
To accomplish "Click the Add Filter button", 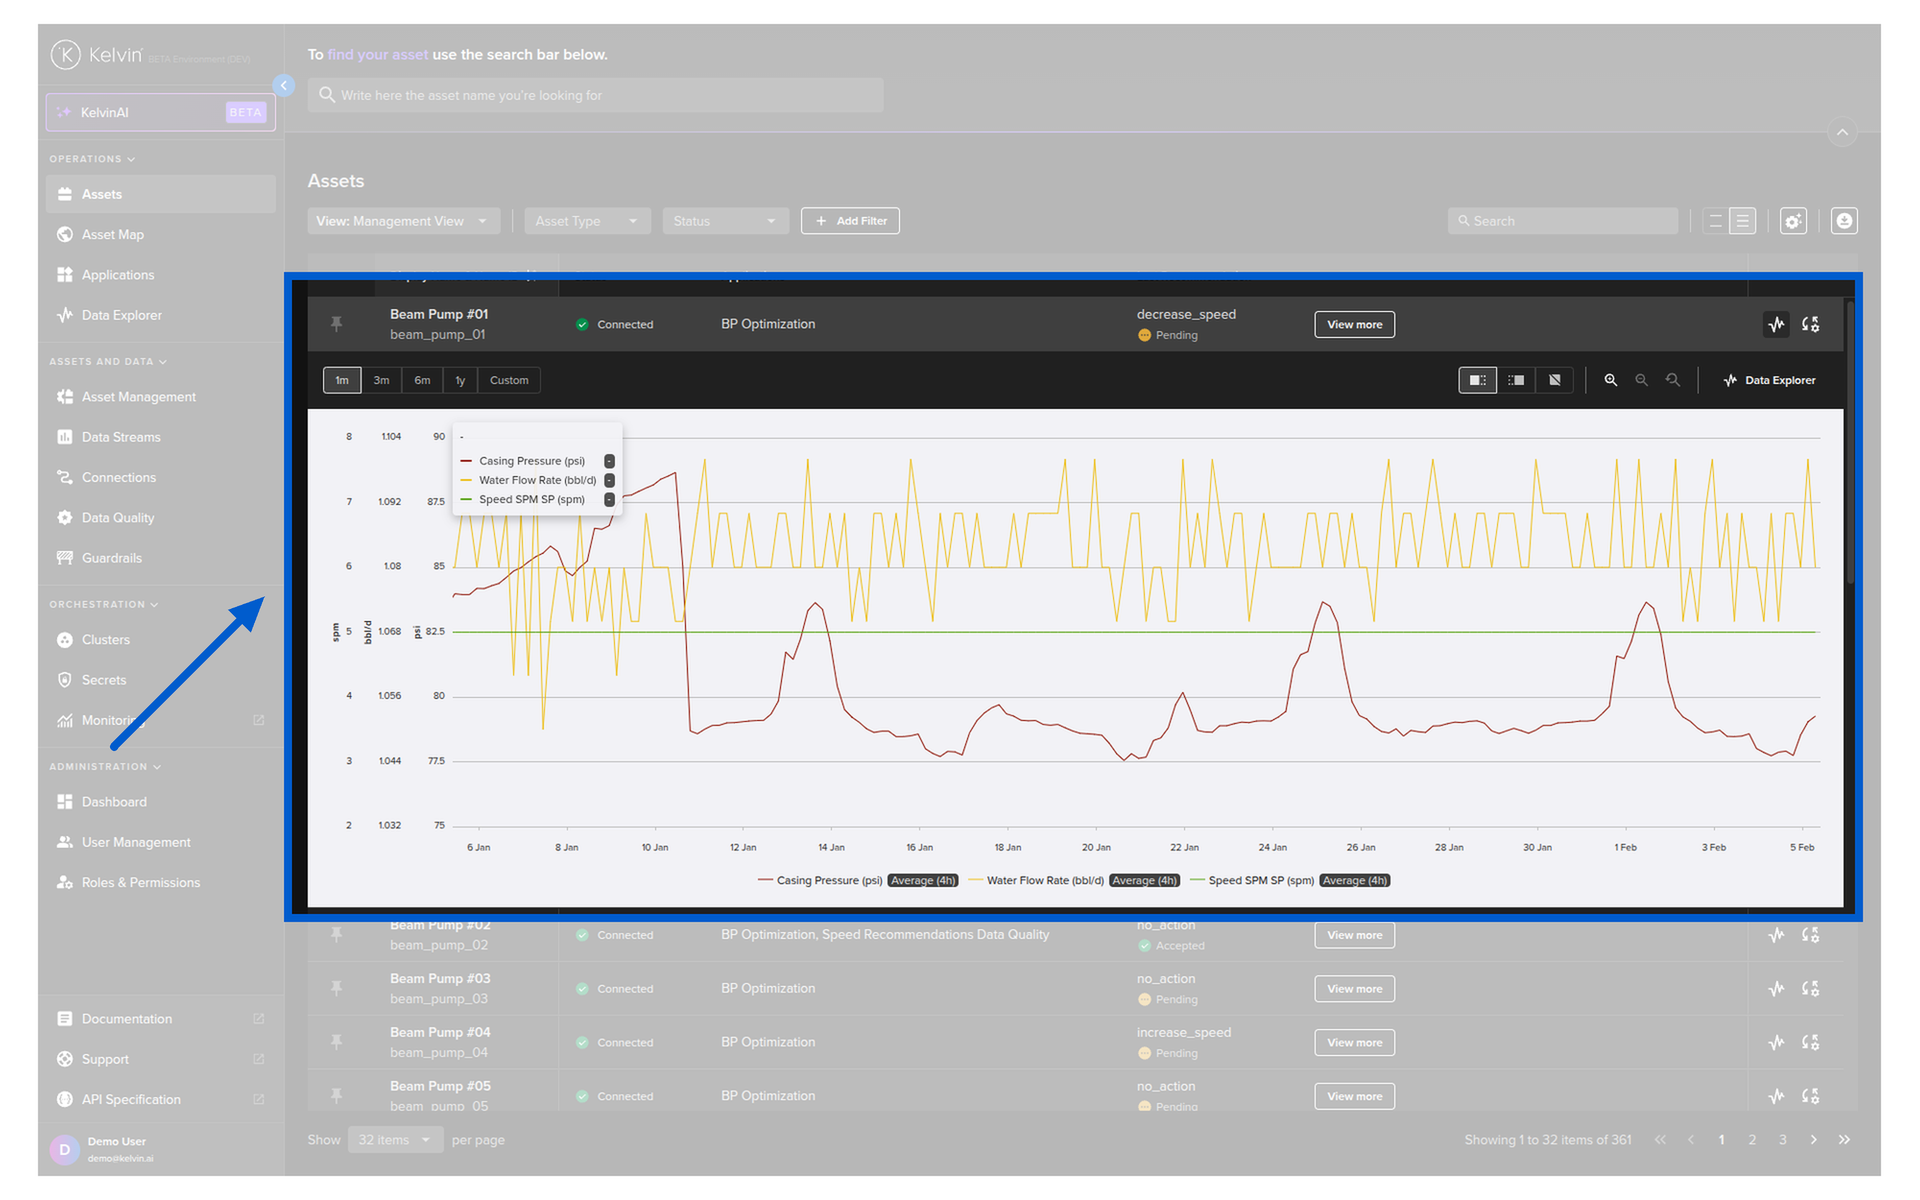I will 850,221.
